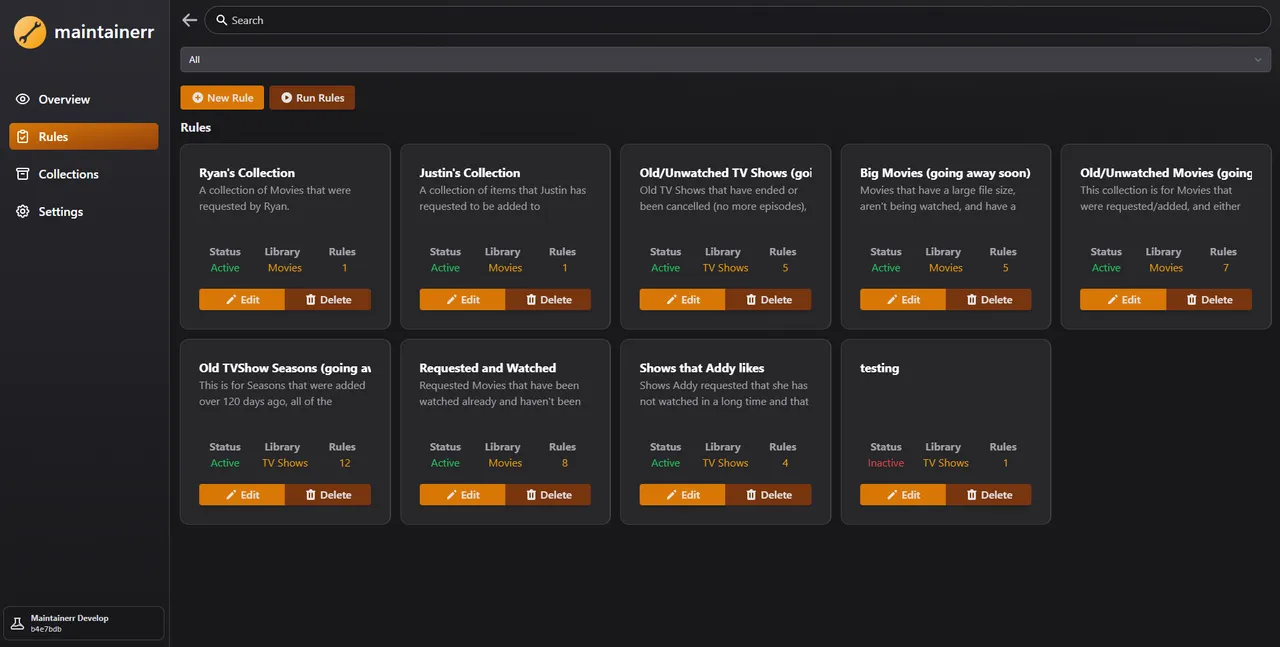Click the trash icon on Ryan's Collection card

coord(311,299)
